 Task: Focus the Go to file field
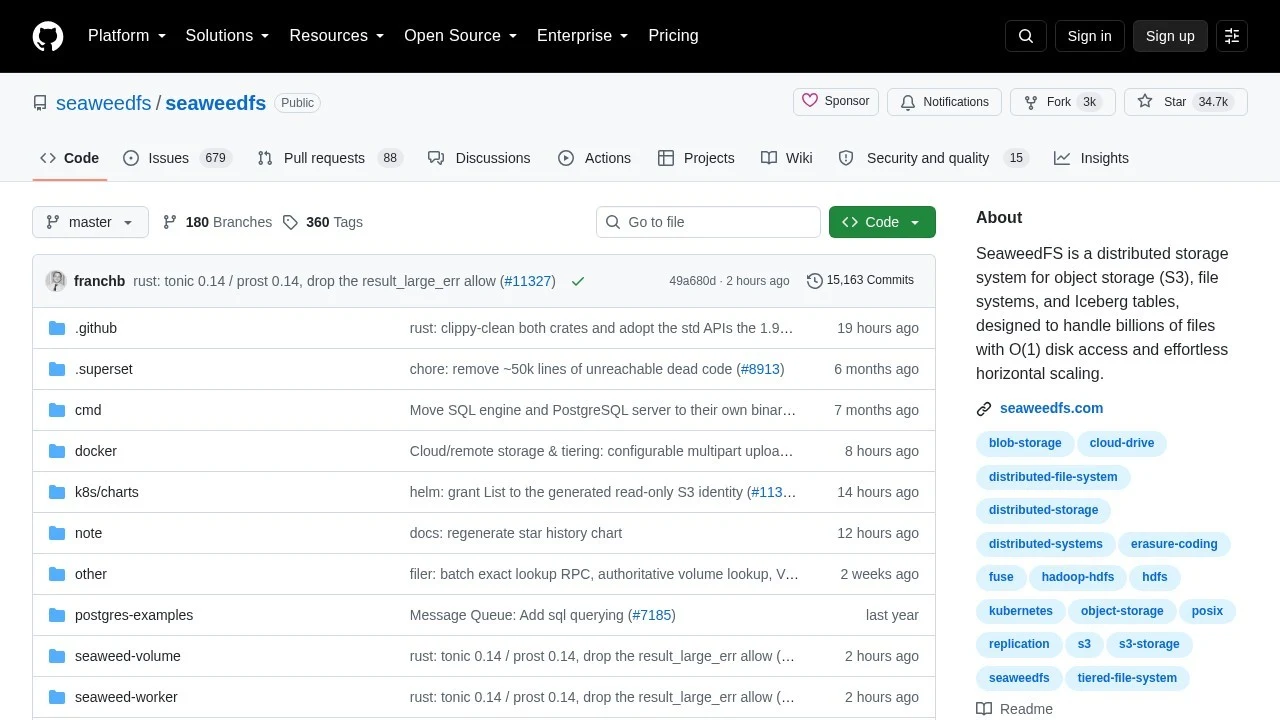708,222
